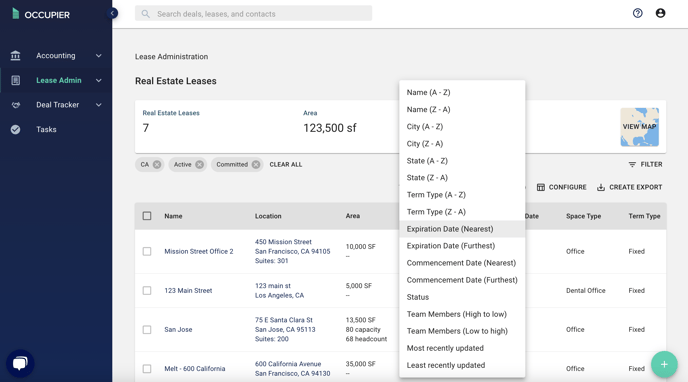Collapse the sidebar with the arrow button

112,13
